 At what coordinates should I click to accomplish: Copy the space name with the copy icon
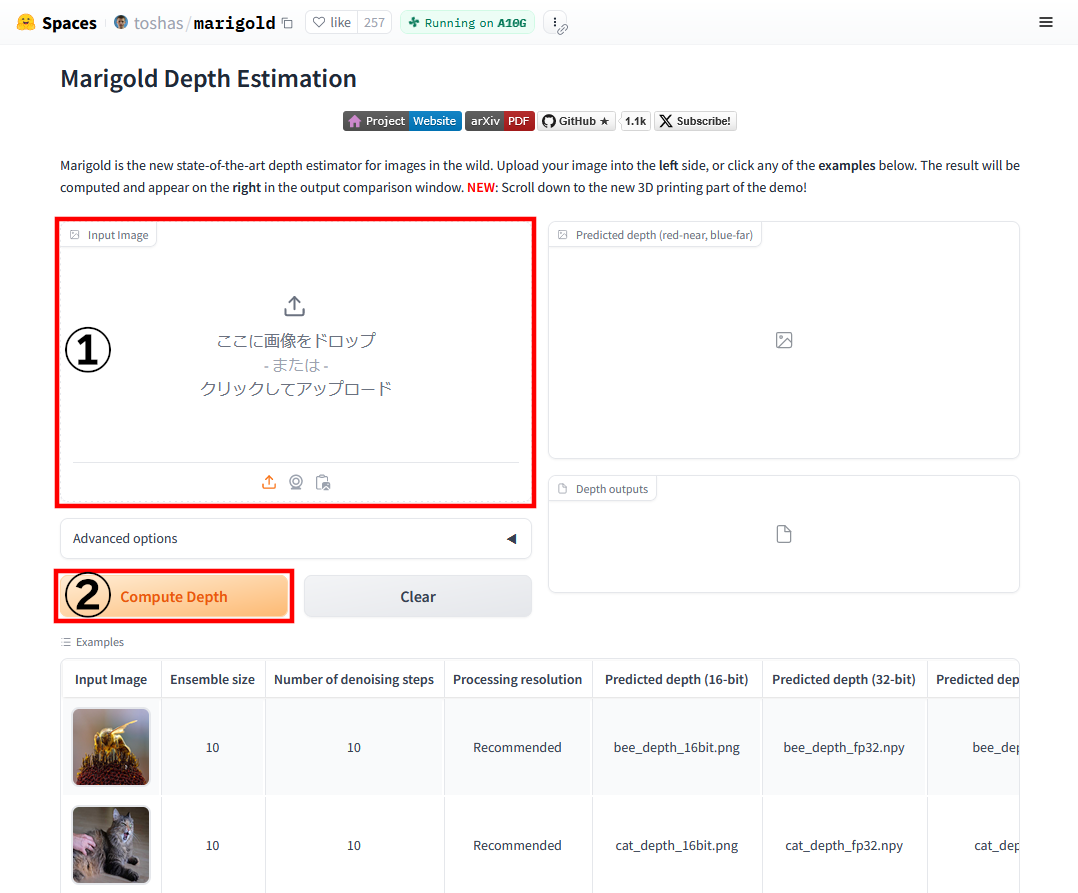pyautogui.click(x=288, y=23)
